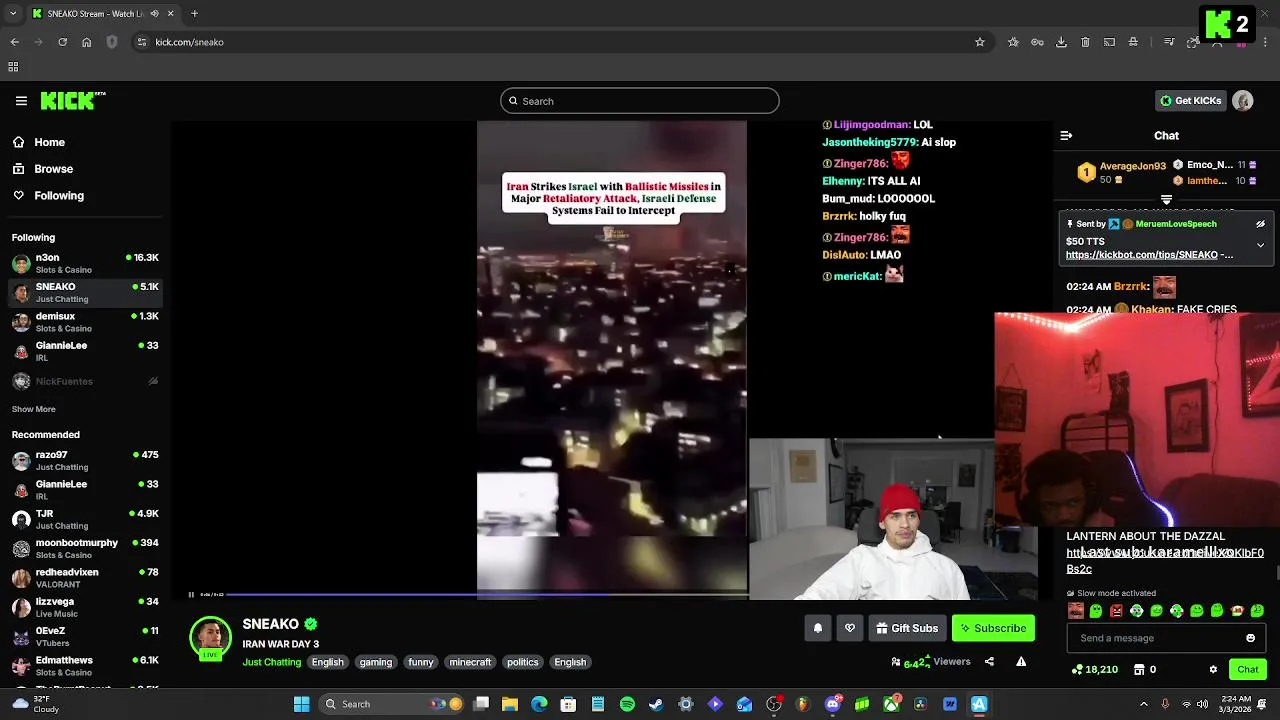1280x720 pixels.
Task: Open TJR recommended channel
Action: pyautogui.click(x=85, y=519)
